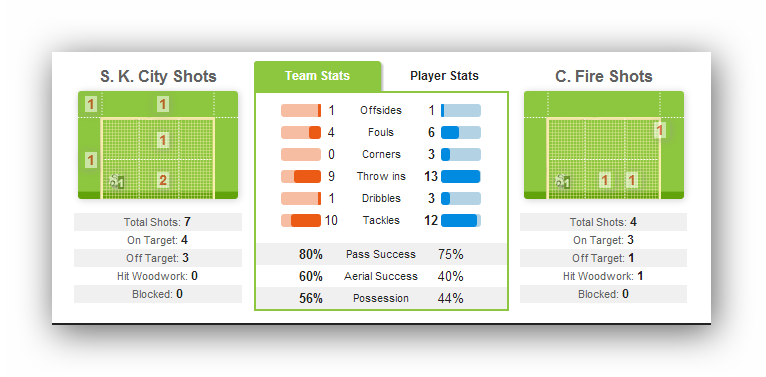Click the goal icon in S. K. City shot map
766x377 pixels.
tap(117, 182)
